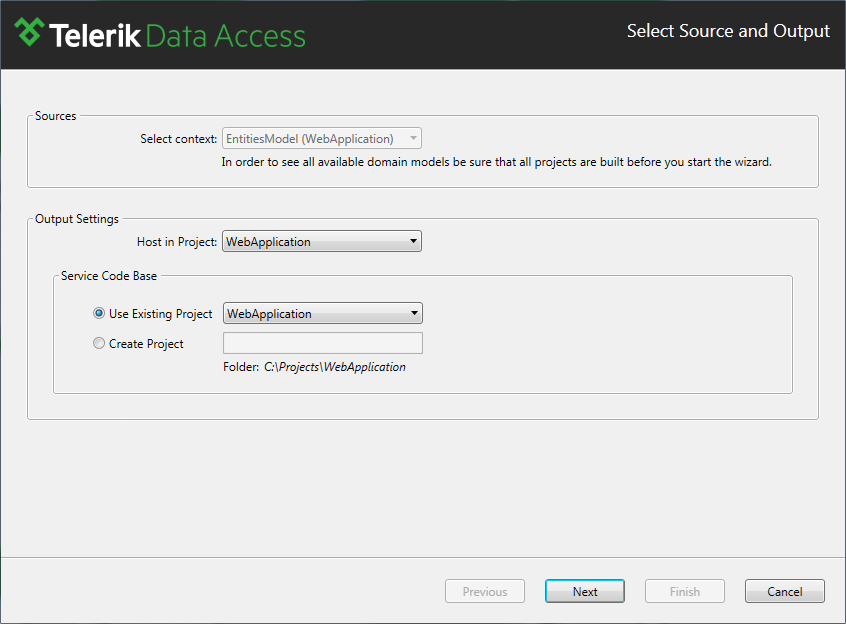The image size is (846, 624).
Task: Open the Select context EntitiesModel dropdown
Action: coord(322,139)
